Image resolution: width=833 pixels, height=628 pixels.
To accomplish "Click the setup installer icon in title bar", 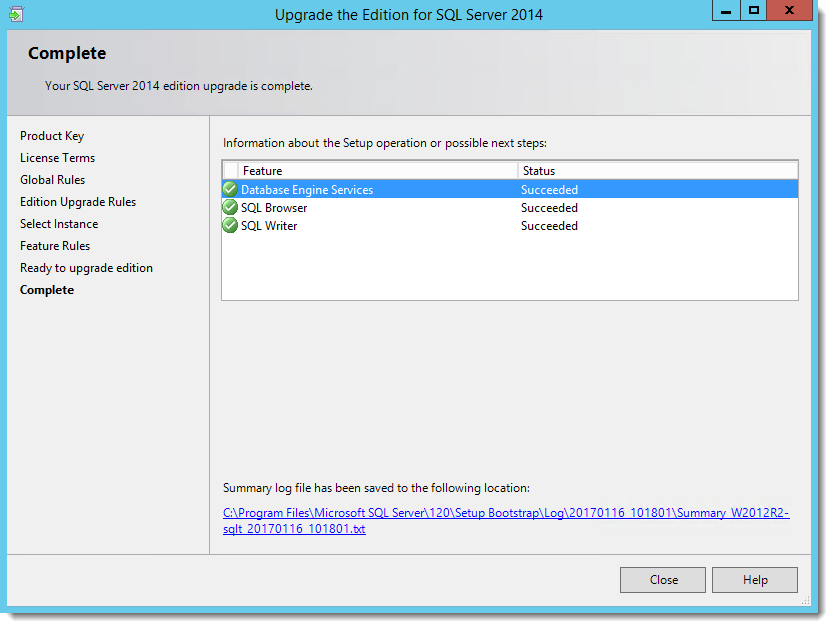I will point(16,14).
